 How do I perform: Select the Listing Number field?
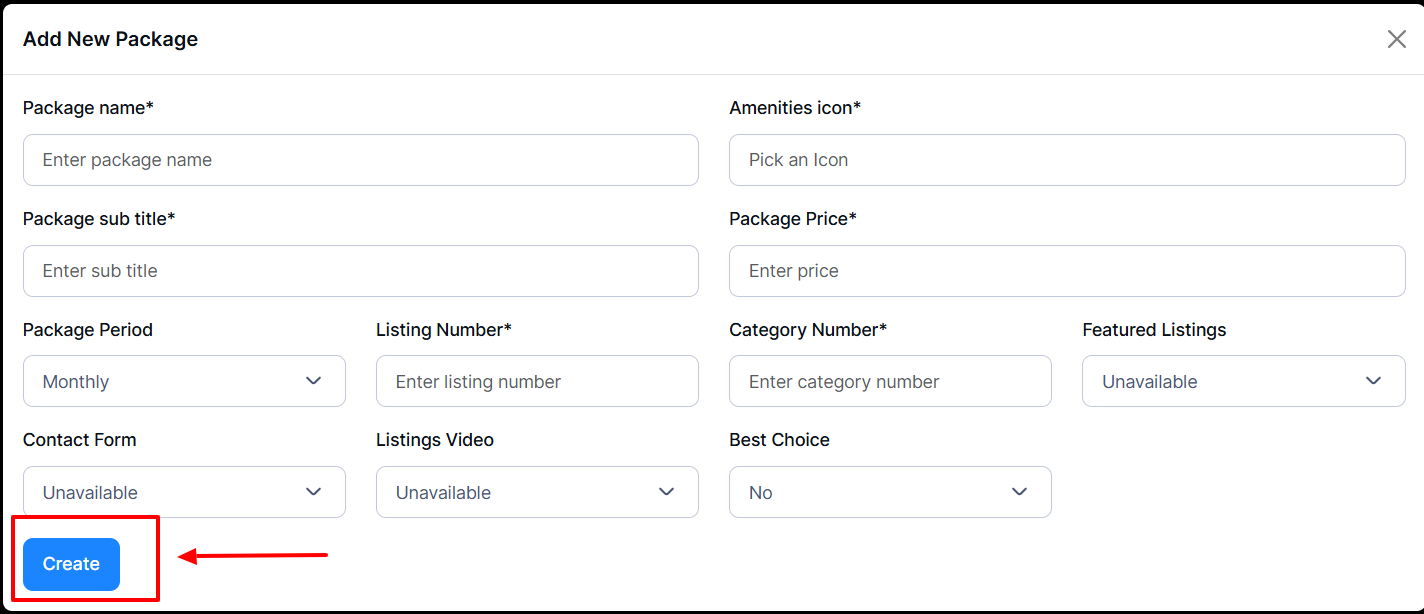[536, 381]
